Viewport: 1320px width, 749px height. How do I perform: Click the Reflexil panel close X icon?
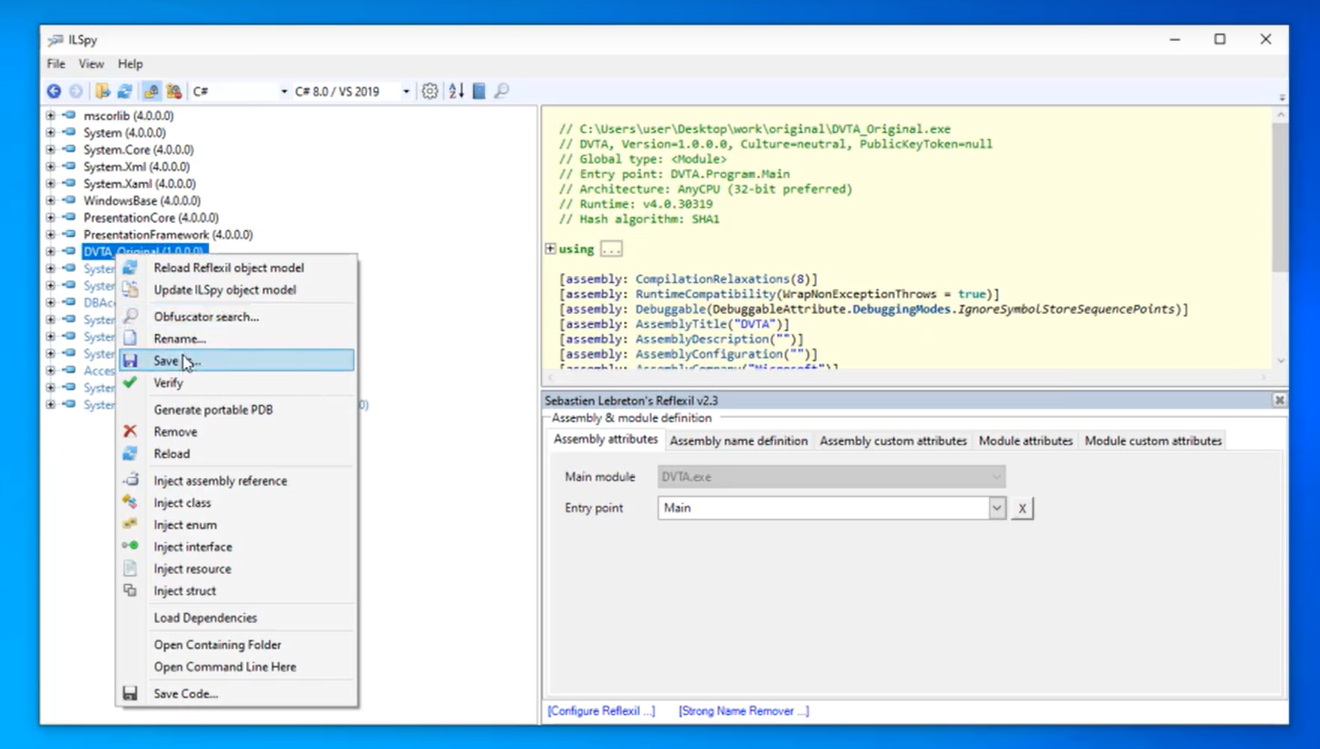[1279, 400]
